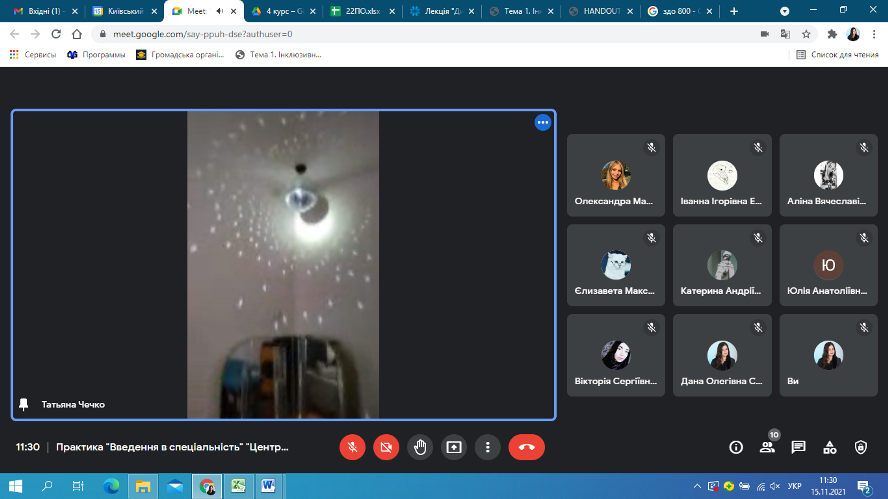Image resolution: width=888 pixels, height=499 pixels.
Task: Open the Windows notification center
Action: click(864, 487)
